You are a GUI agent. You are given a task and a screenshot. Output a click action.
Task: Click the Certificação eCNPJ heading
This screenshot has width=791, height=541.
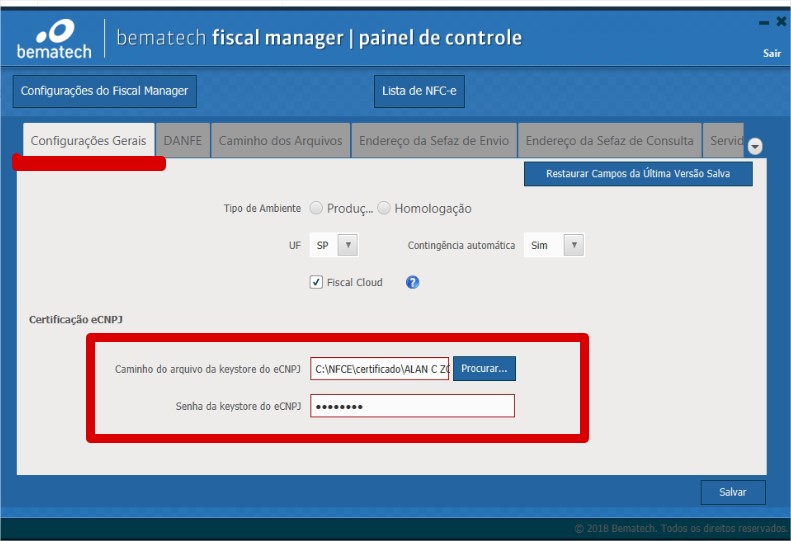(76, 319)
